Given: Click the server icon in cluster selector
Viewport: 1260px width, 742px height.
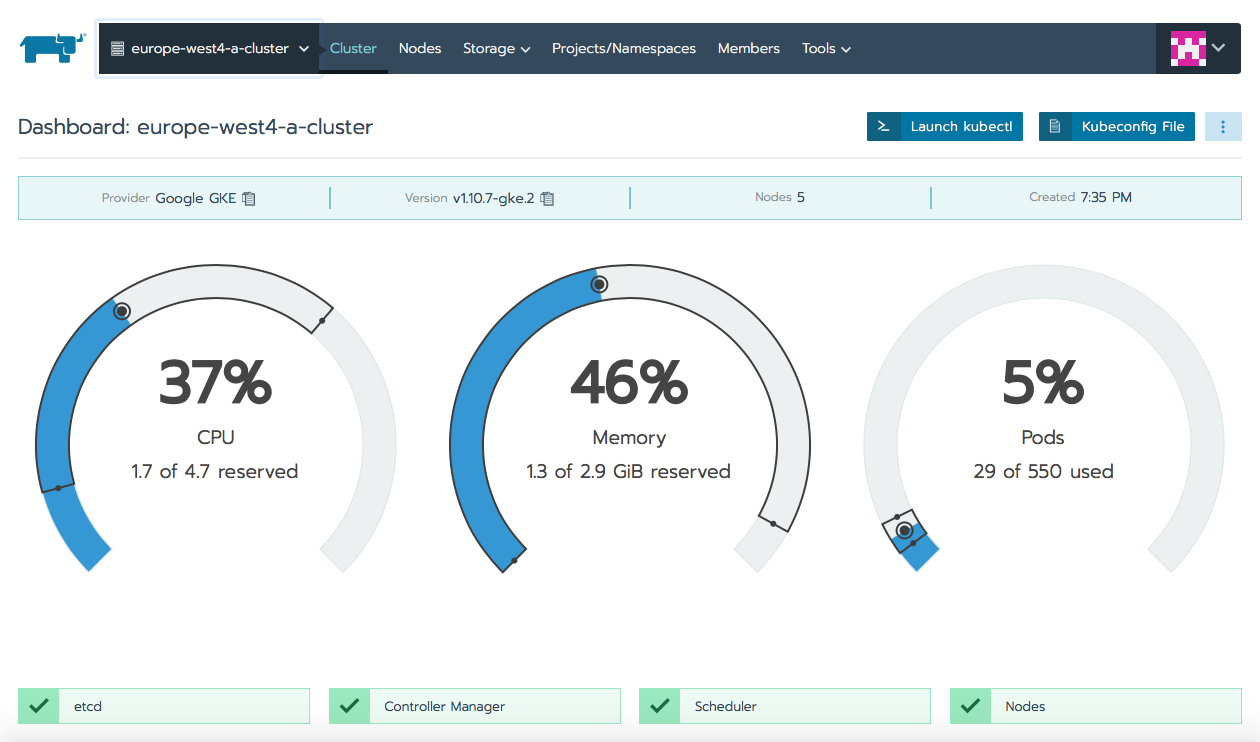Looking at the screenshot, I should coord(117,48).
